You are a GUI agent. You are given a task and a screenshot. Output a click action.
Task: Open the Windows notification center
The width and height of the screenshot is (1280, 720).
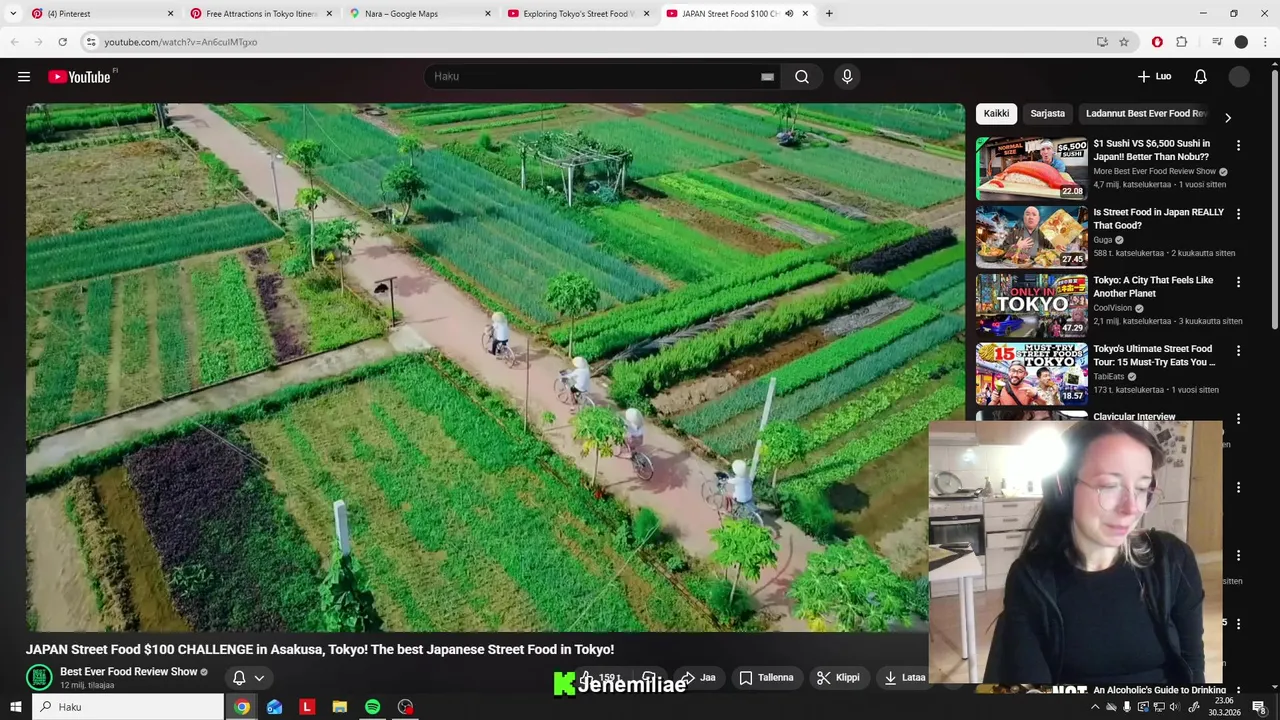pos(1259,707)
